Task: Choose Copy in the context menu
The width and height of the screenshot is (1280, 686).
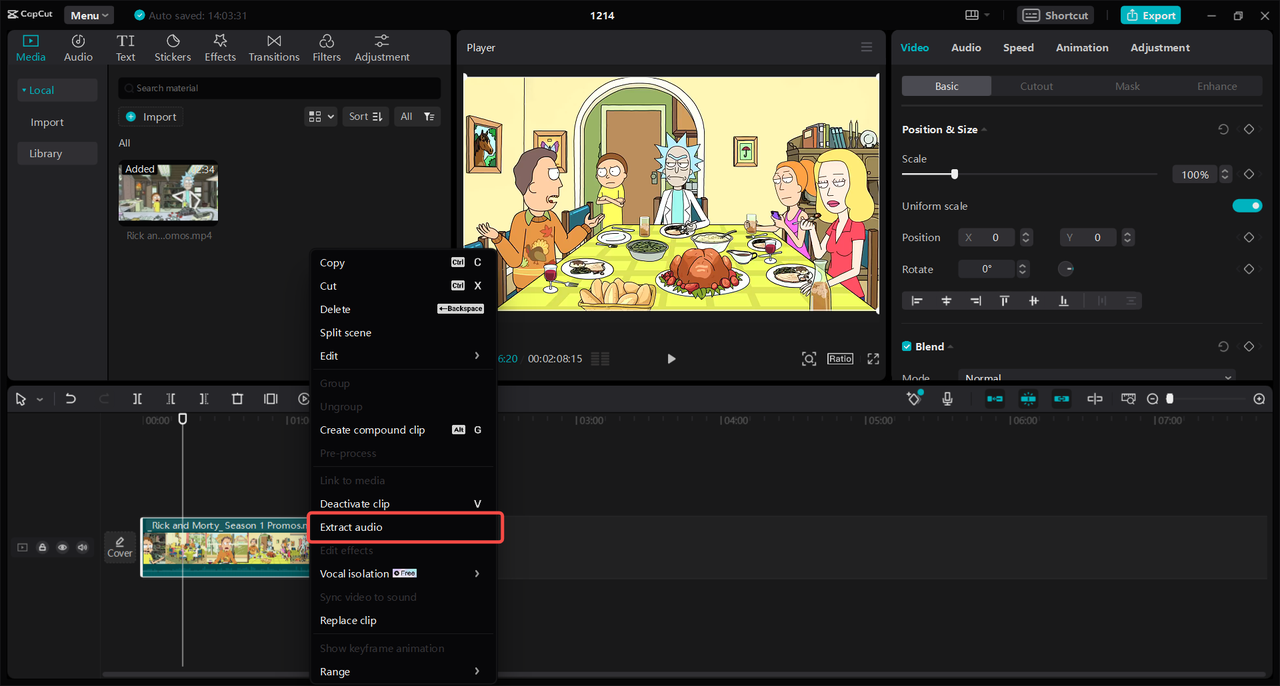Action: coord(402,263)
